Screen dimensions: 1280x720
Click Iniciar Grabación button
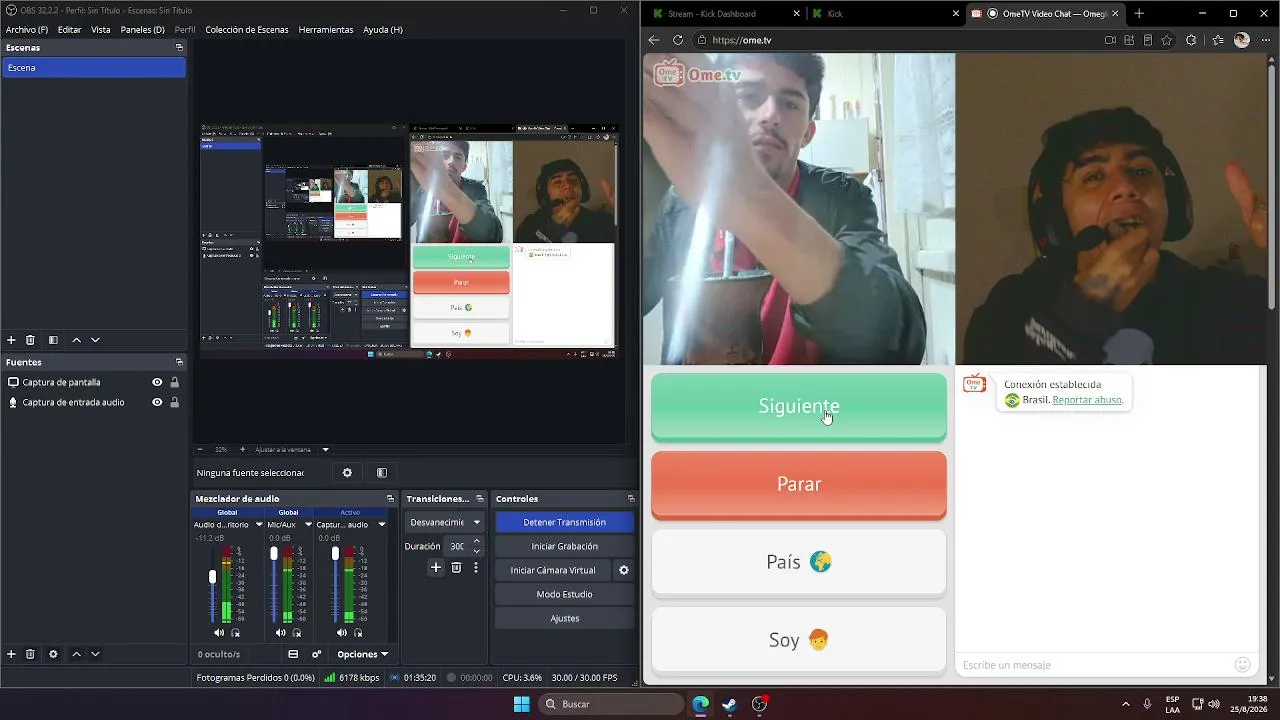(564, 546)
